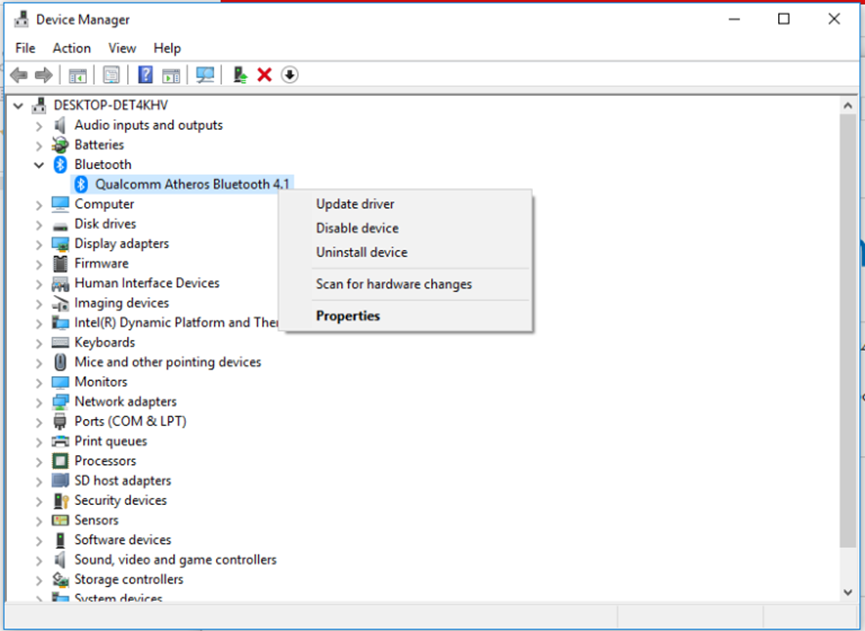Viewport: 865px width, 631px height.
Task: Choose Disable device from context menu
Action: pos(405,228)
